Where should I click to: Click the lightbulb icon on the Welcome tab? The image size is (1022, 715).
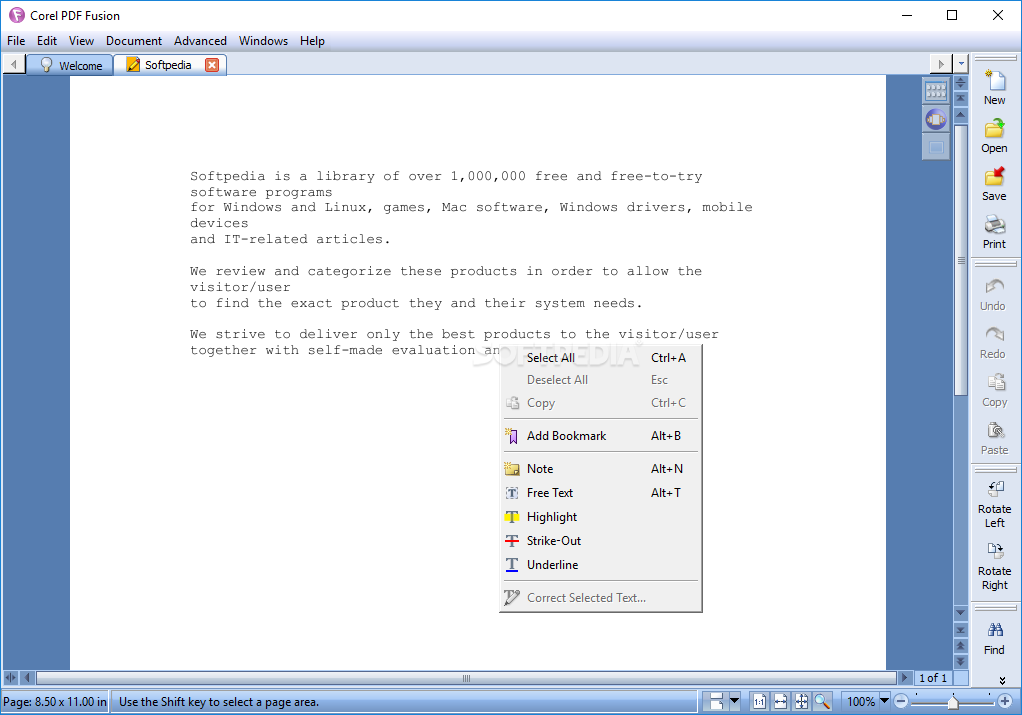46,65
